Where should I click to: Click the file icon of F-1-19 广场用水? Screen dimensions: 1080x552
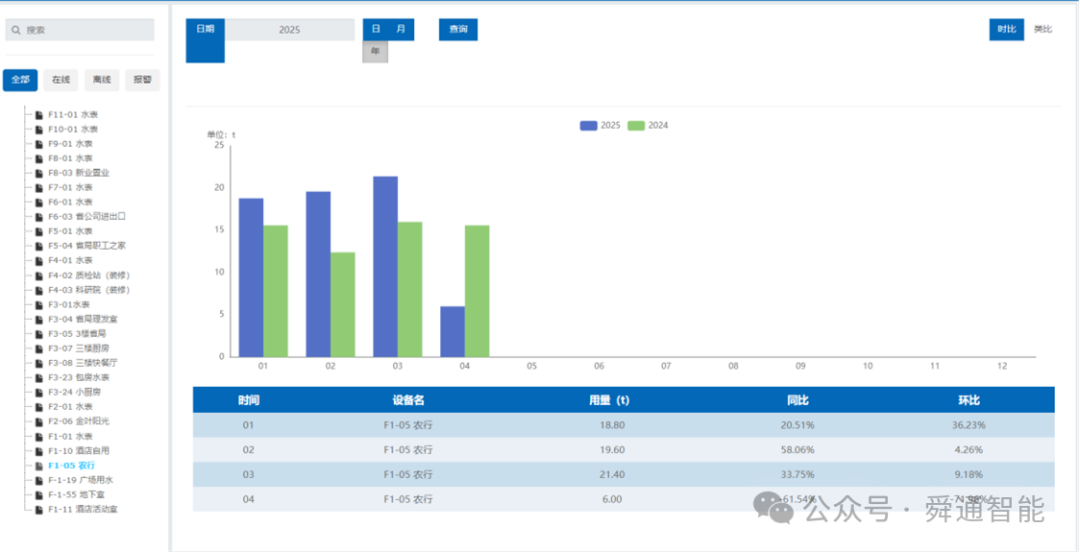pos(39,480)
